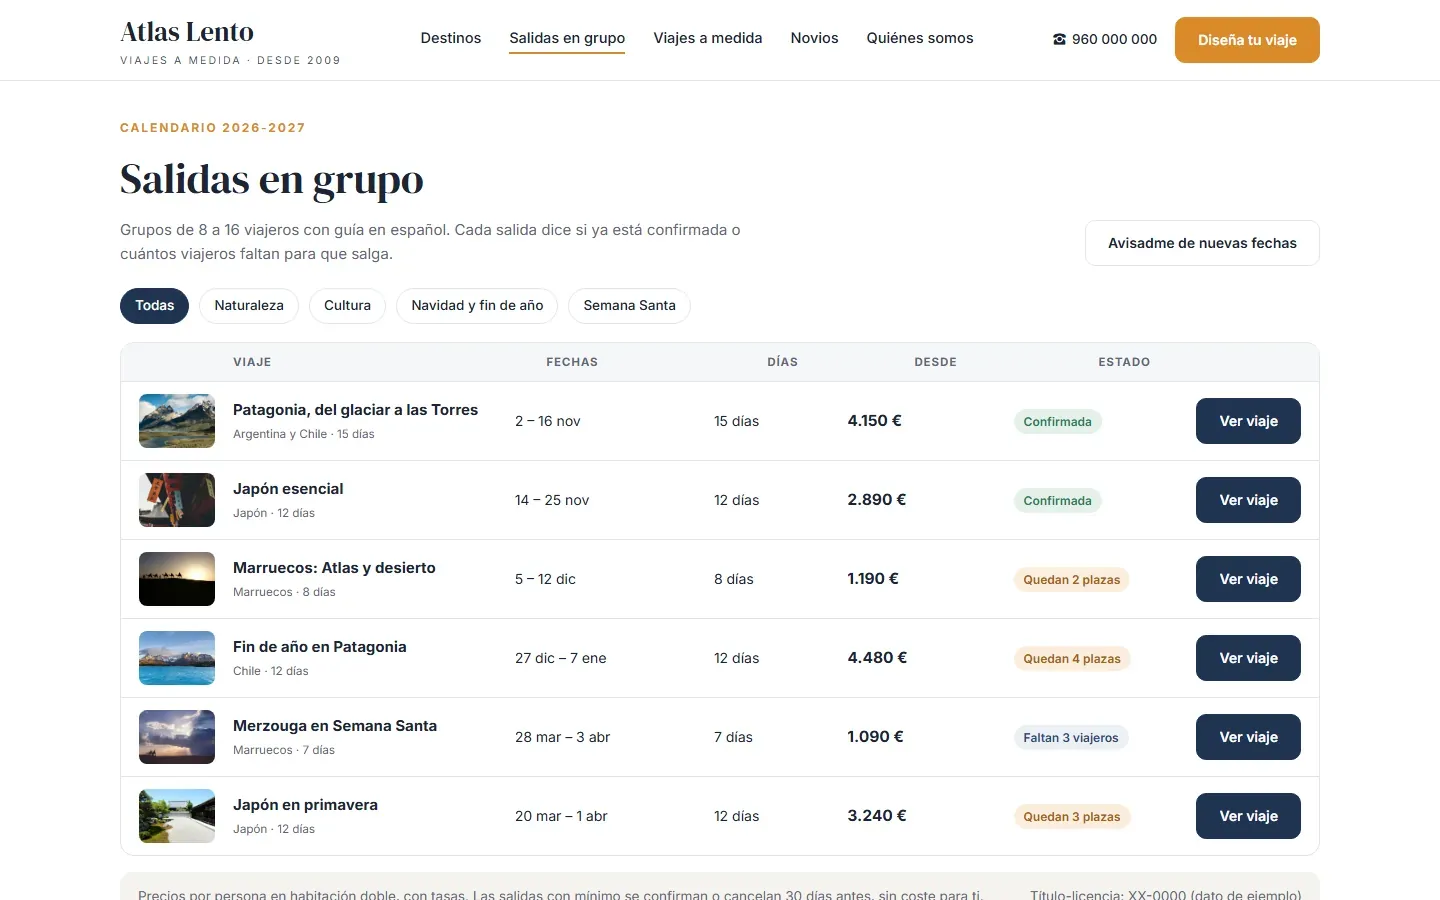Apply the Semana Santa filter

(x=629, y=305)
